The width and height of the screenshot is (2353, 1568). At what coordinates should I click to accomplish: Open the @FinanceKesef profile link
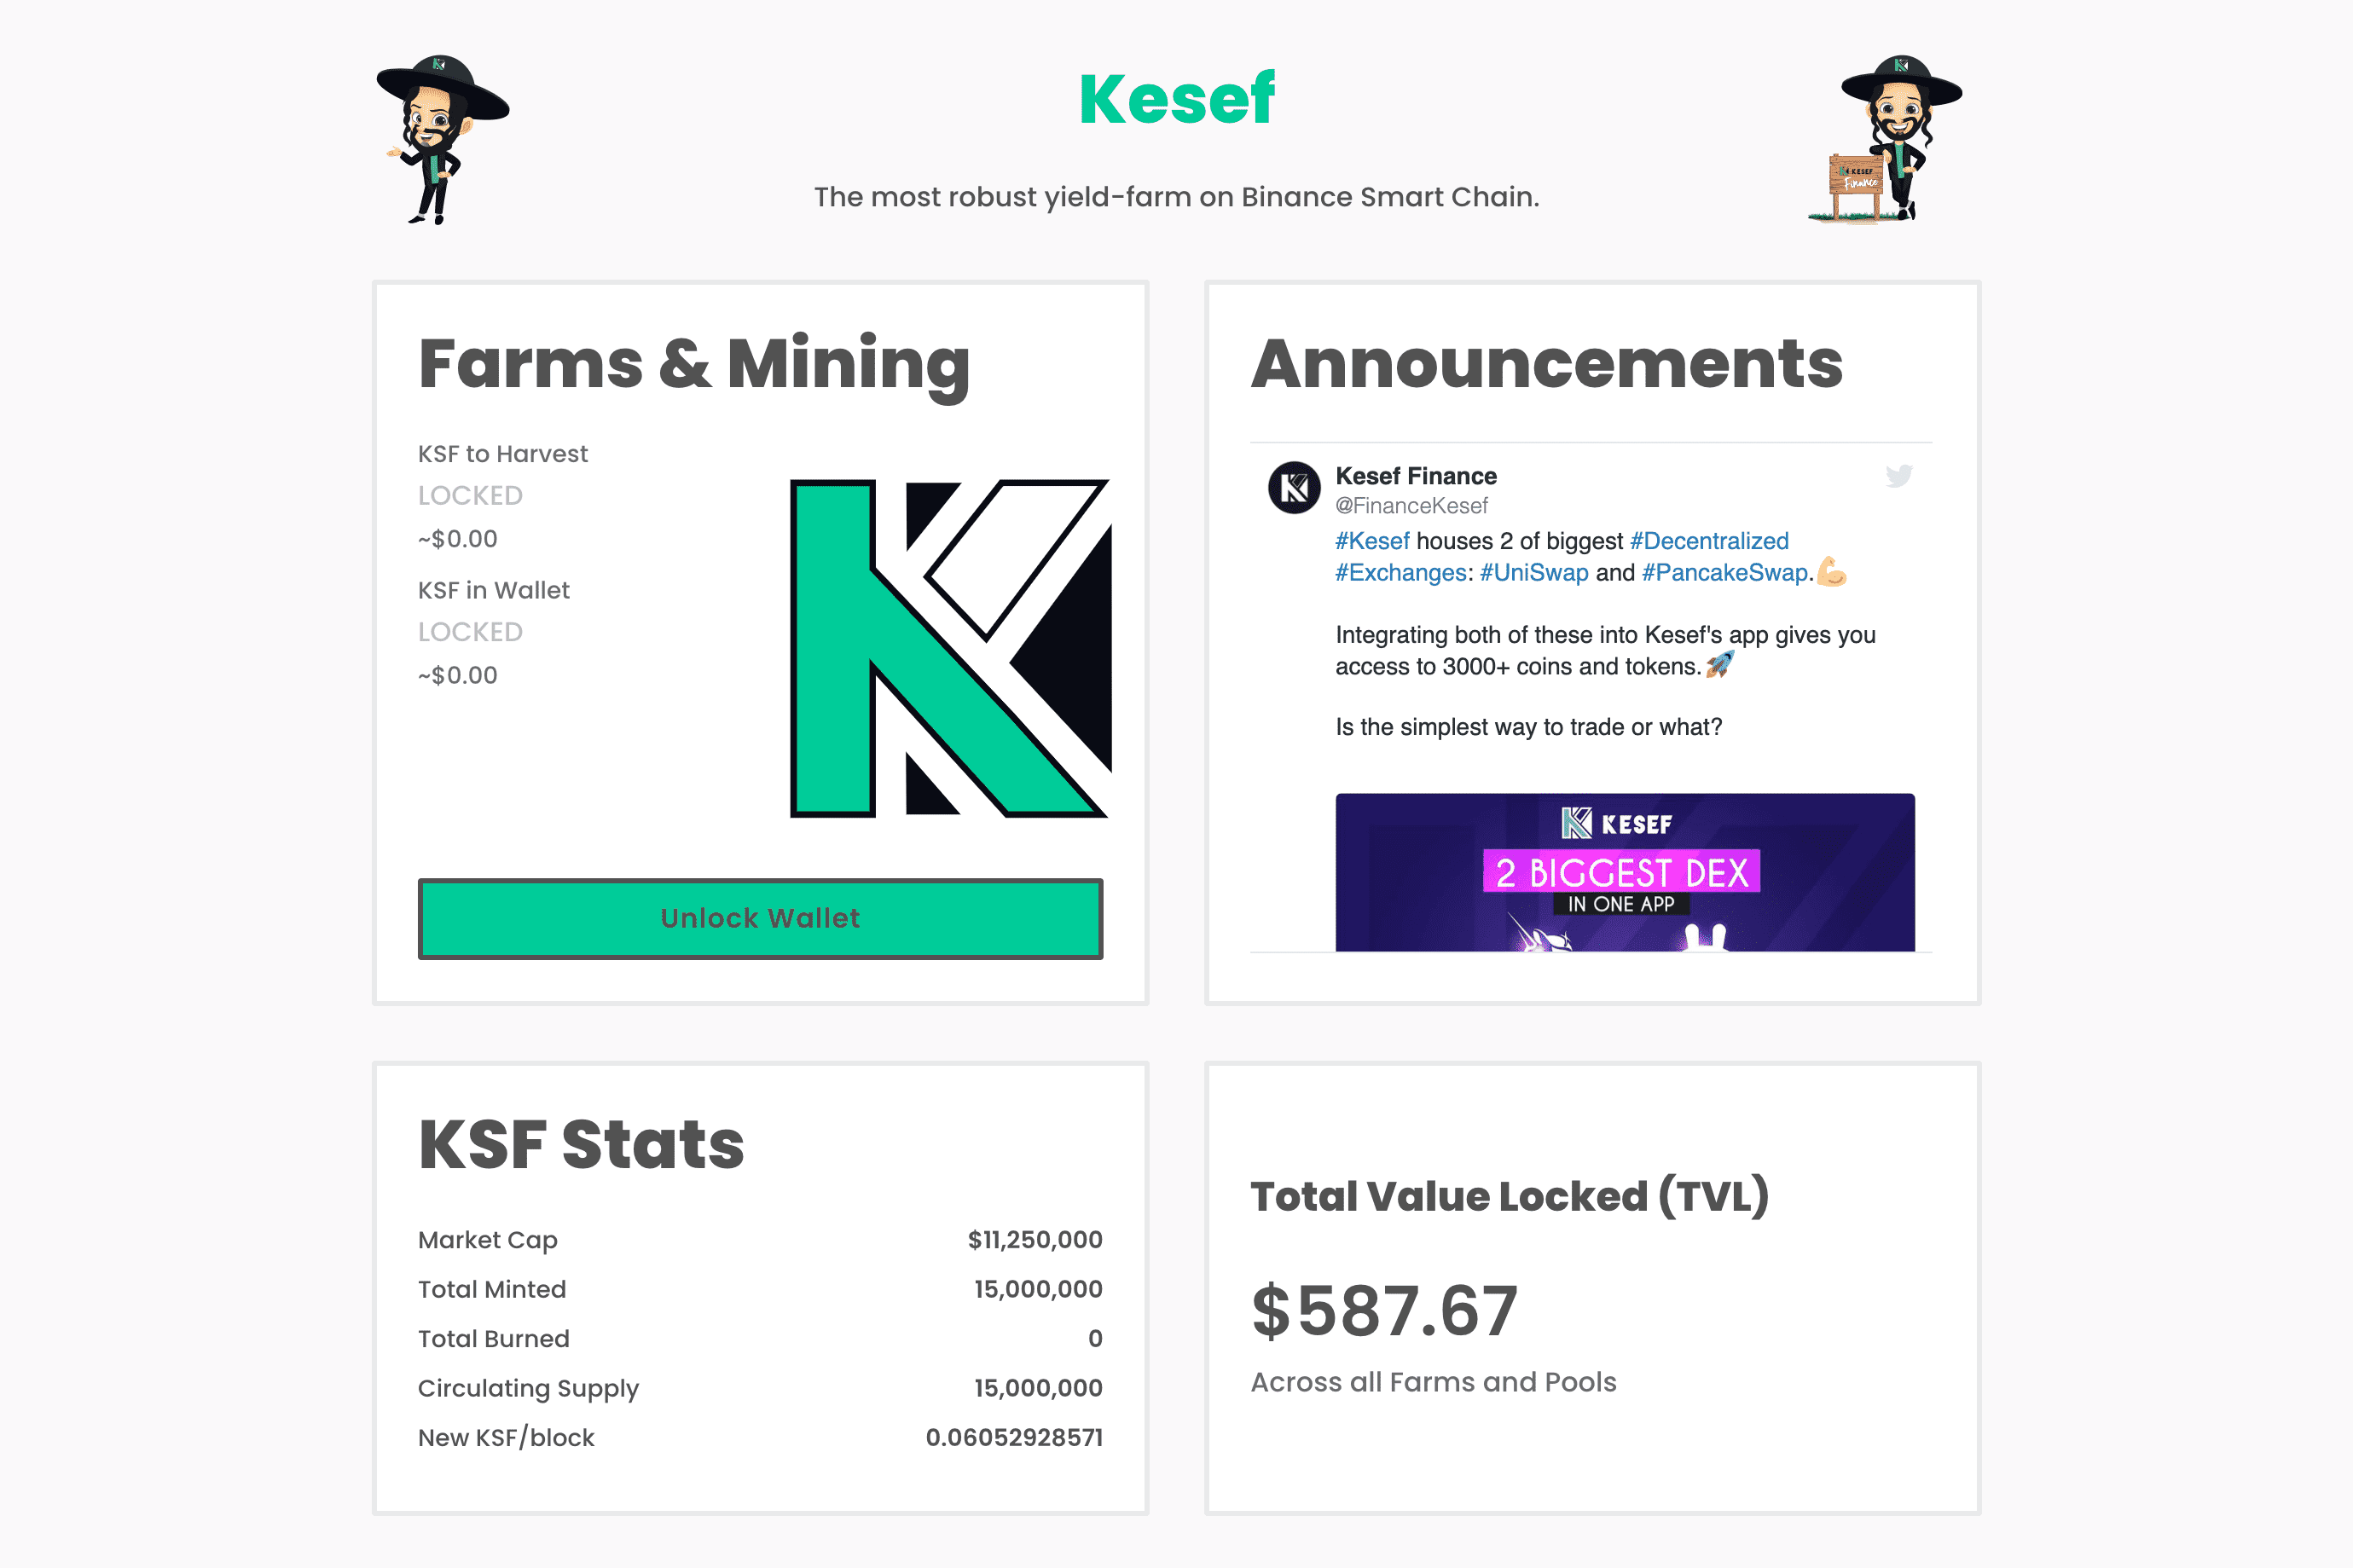pyautogui.click(x=1411, y=506)
